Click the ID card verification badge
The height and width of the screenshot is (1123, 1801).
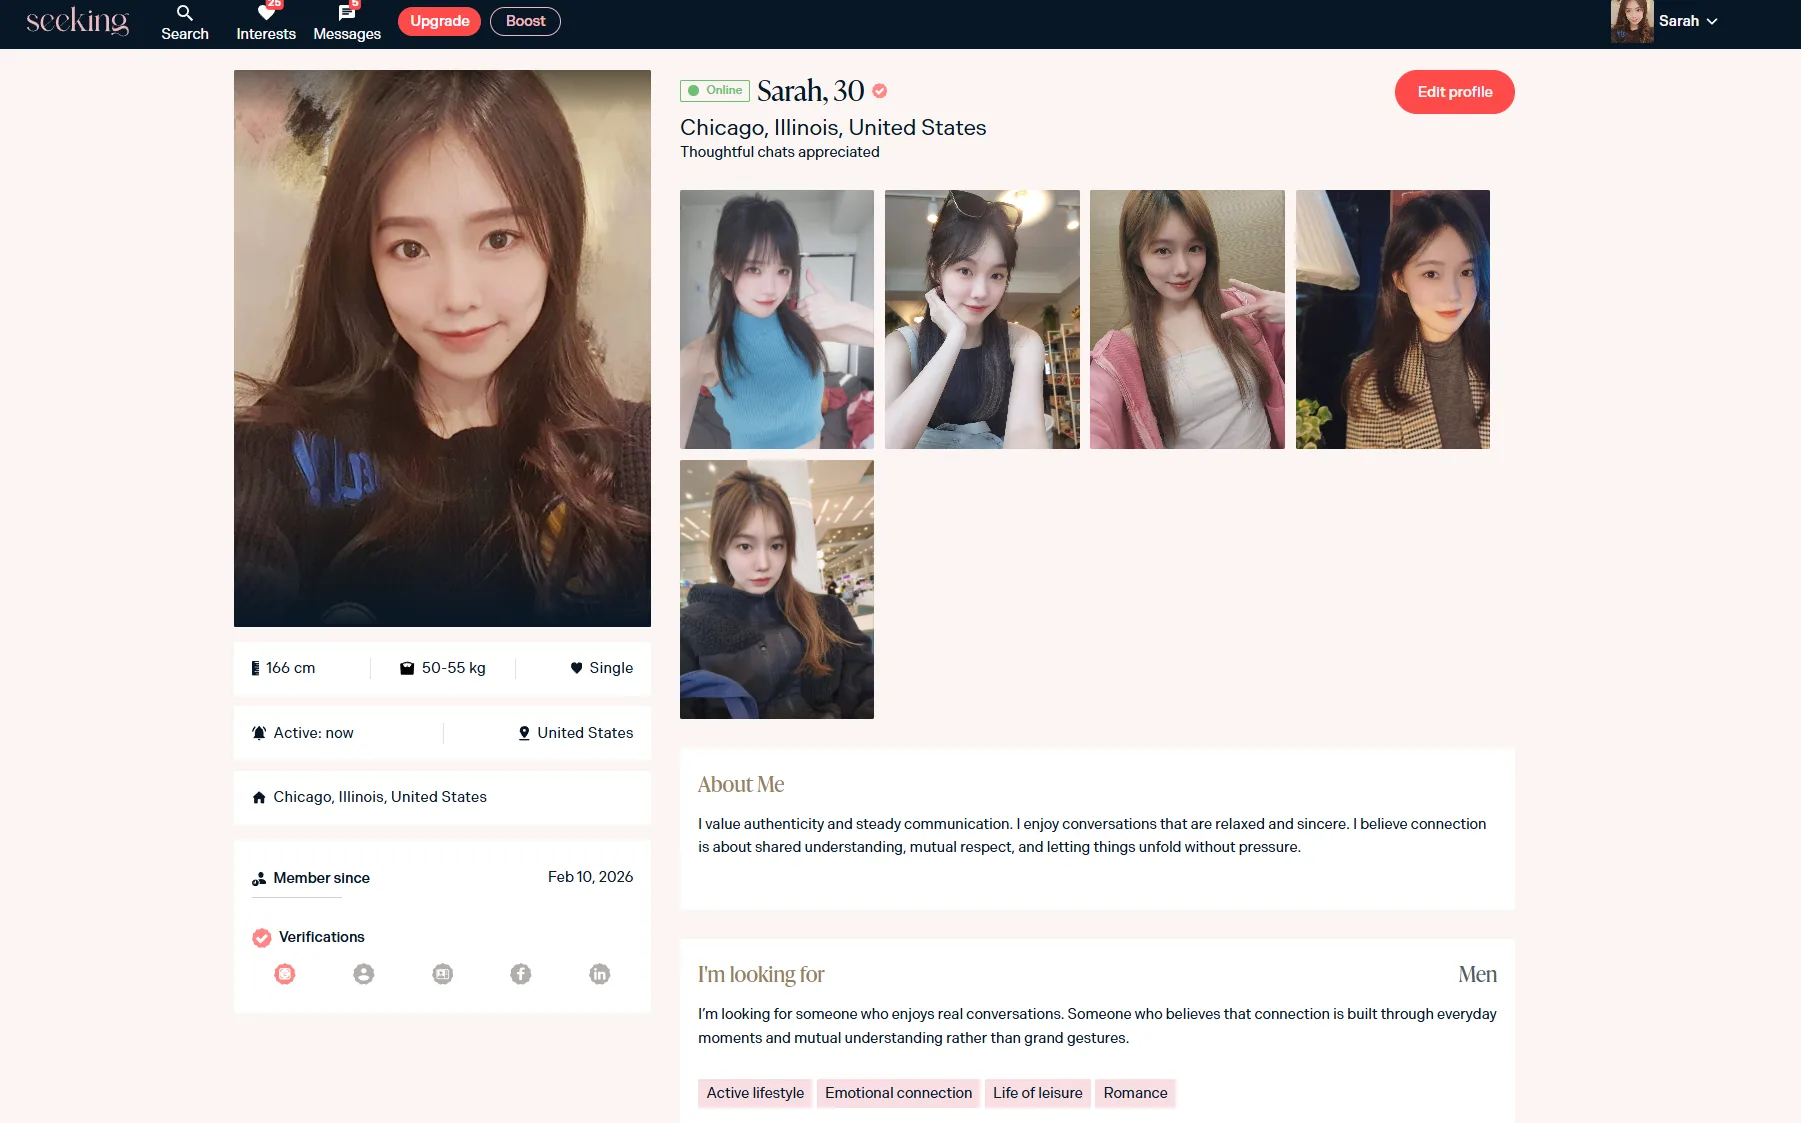point(442,974)
